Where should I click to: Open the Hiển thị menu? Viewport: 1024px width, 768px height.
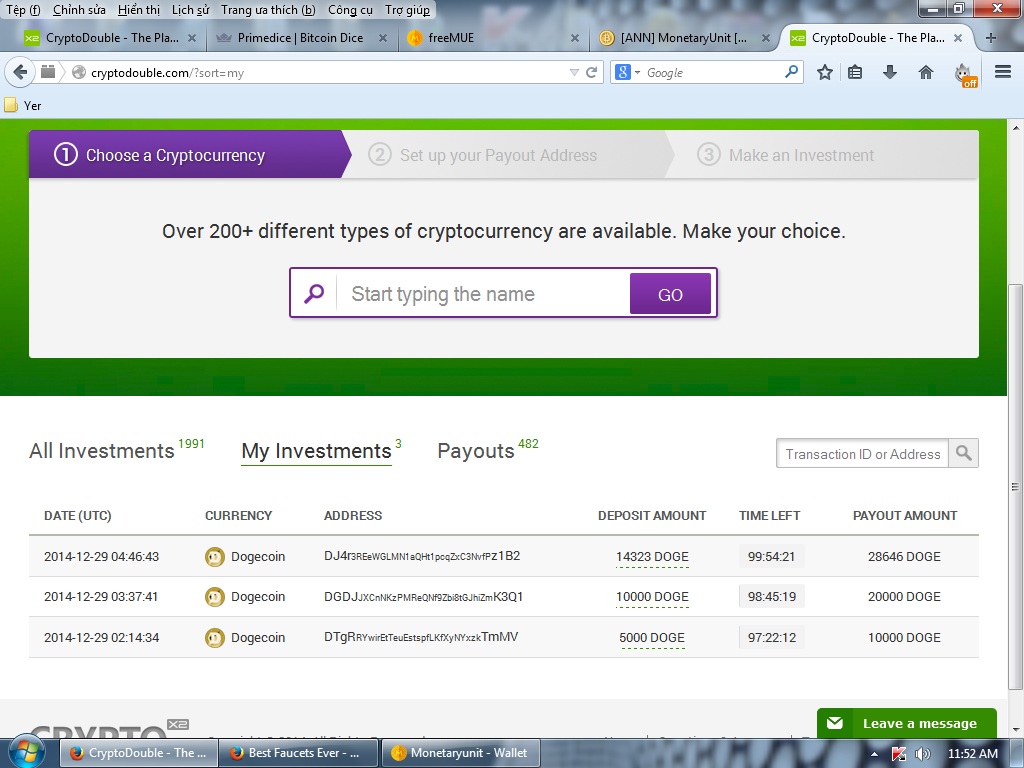[x=138, y=10]
